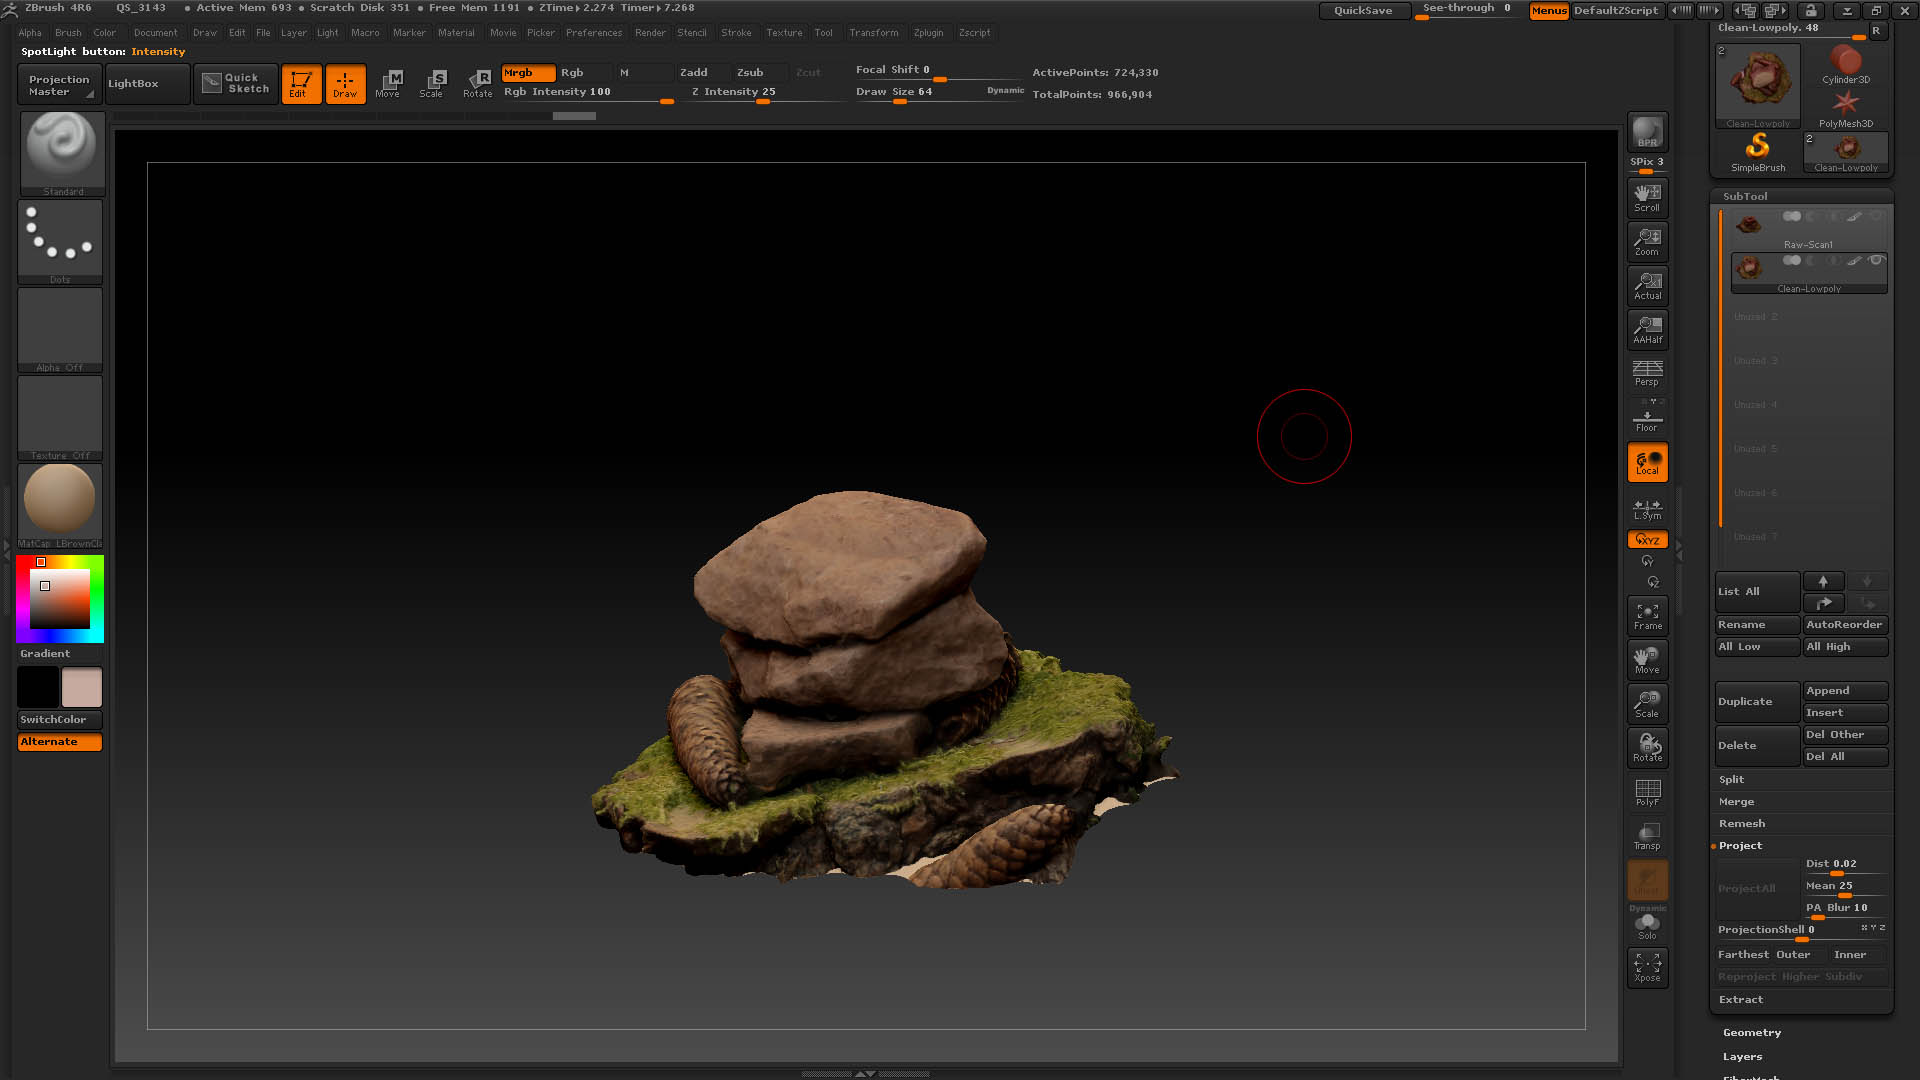Click the Append subtool button
Viewport: 1920px width, 1080px height.
(x=1846, y=691)
